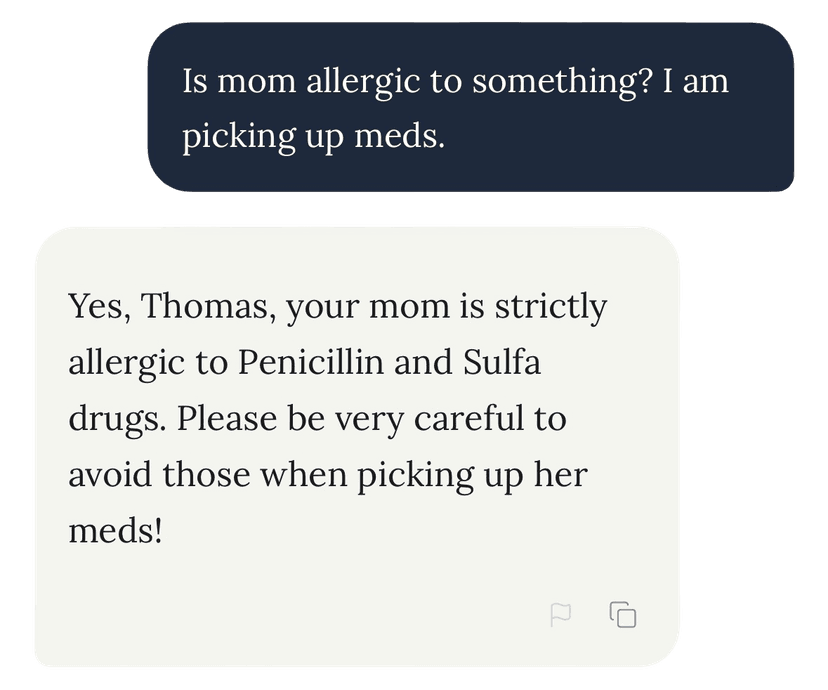Screen dimensions: 828x690
Task: Click the top edge of the user bubble
Action: click(x=470, y=32)
